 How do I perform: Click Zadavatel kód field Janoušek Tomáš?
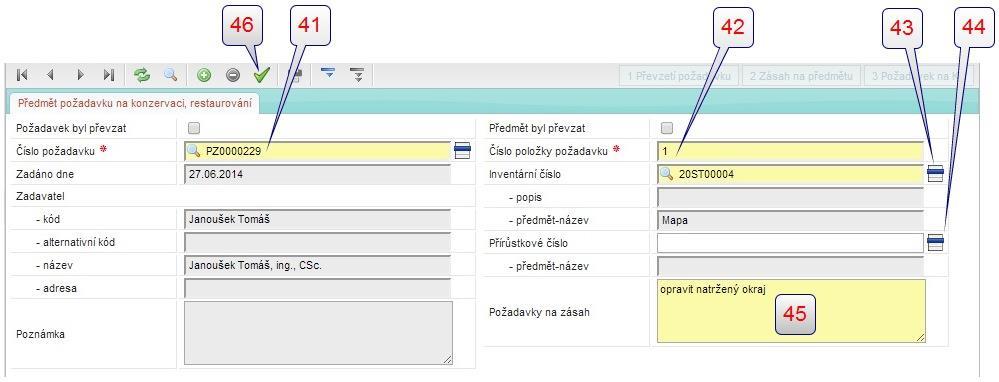317,220
